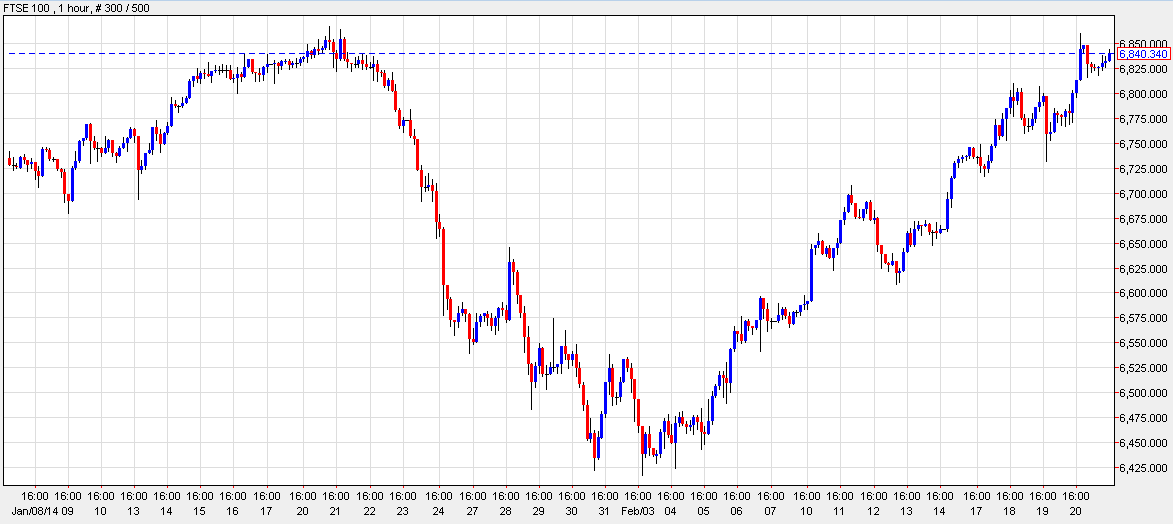Screen dimensions: 1173x524
Task: Click the 6,800.000 price axis label
Action: [1143, 94]
